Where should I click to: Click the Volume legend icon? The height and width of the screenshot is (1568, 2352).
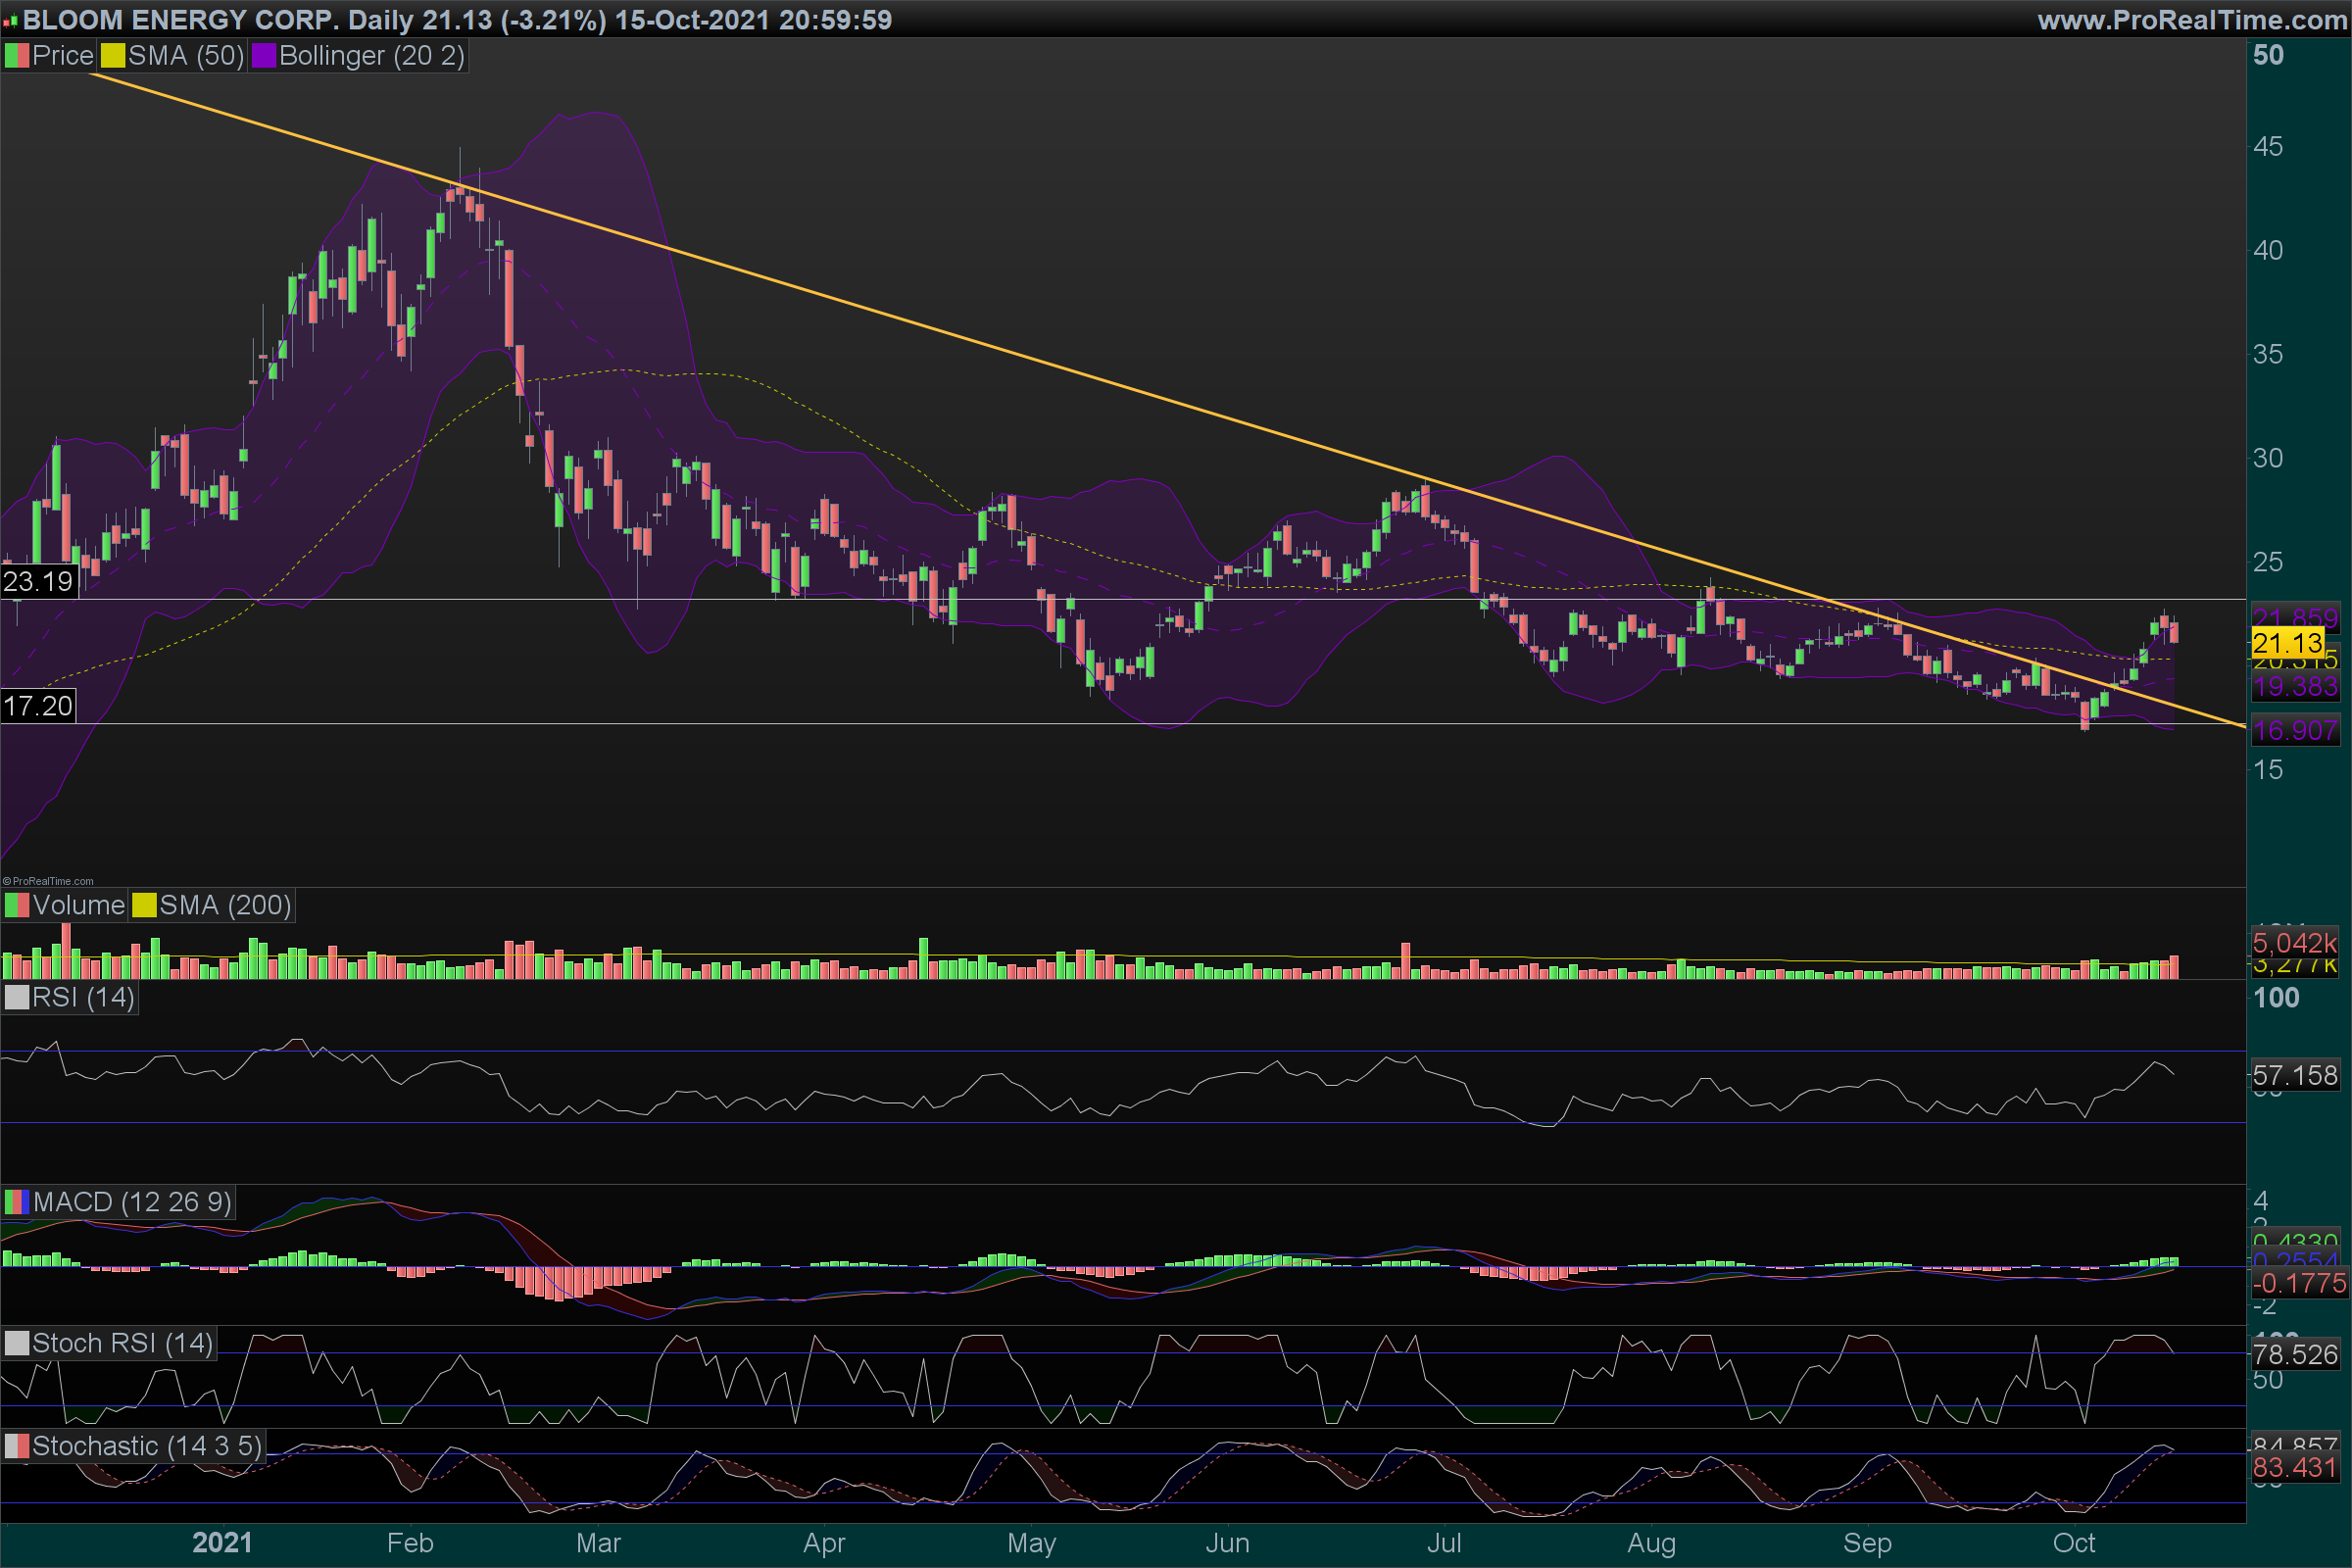(17, 906)
